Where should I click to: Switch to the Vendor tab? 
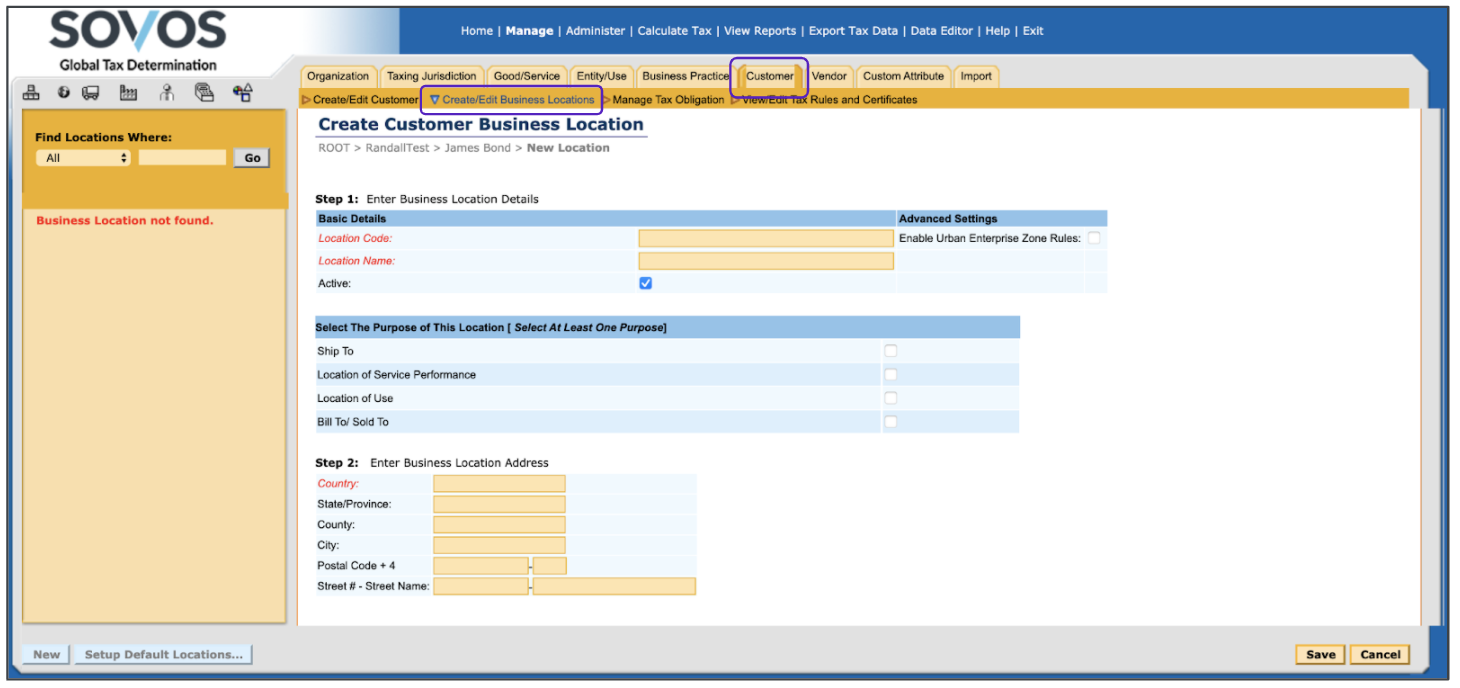click(x=829, y=76)
